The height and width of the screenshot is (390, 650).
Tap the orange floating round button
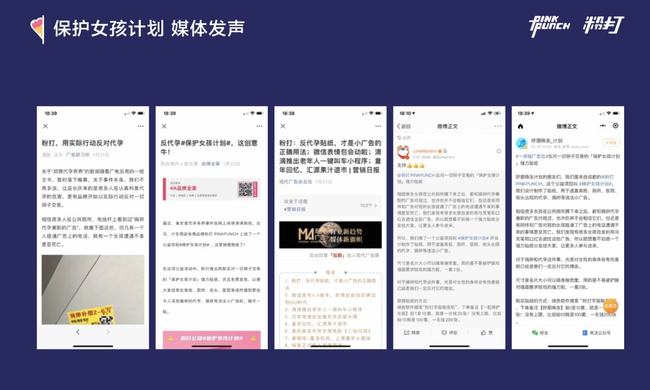pos(610,306)
